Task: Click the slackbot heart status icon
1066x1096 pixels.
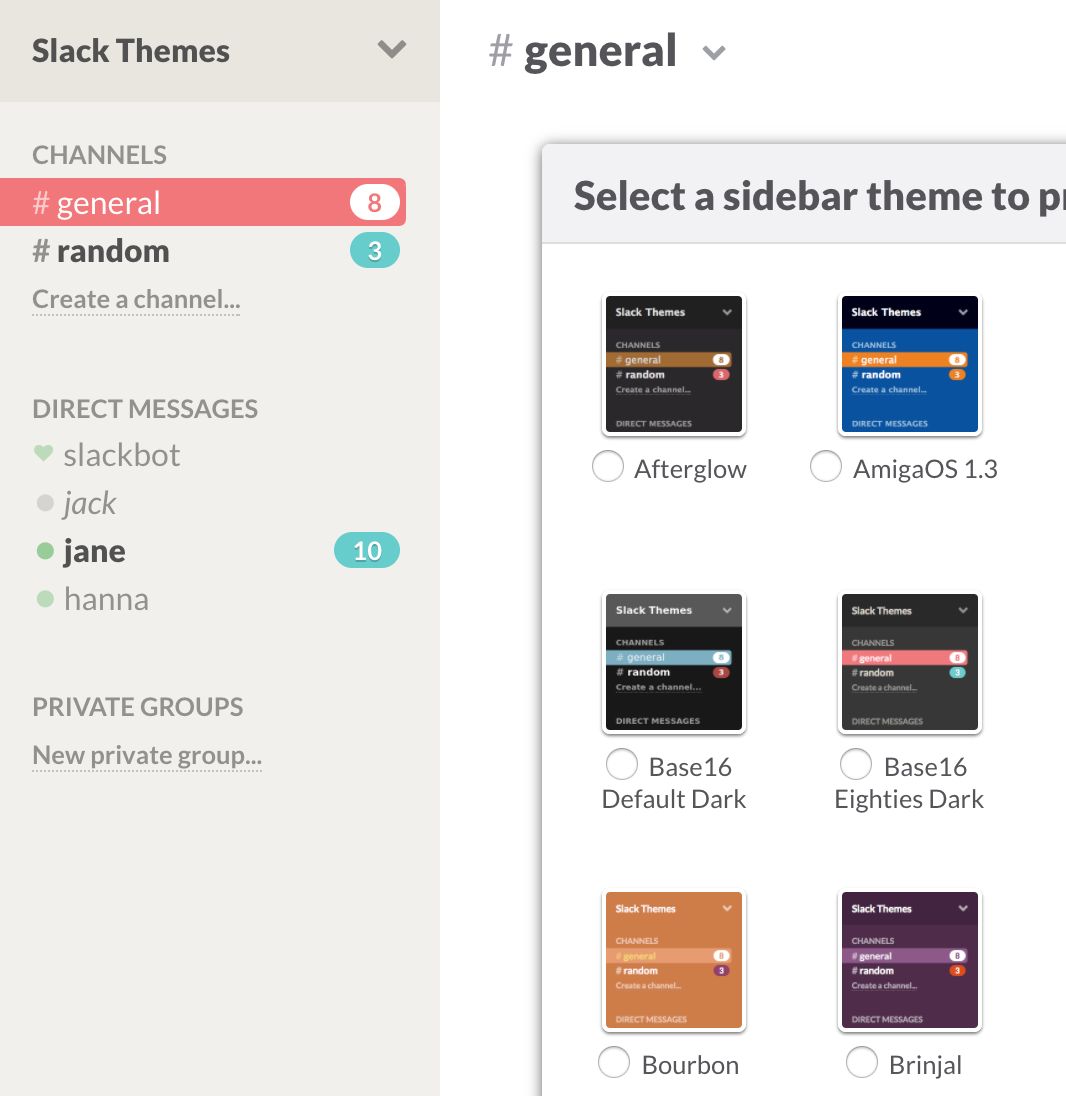Action: [43, 454]
